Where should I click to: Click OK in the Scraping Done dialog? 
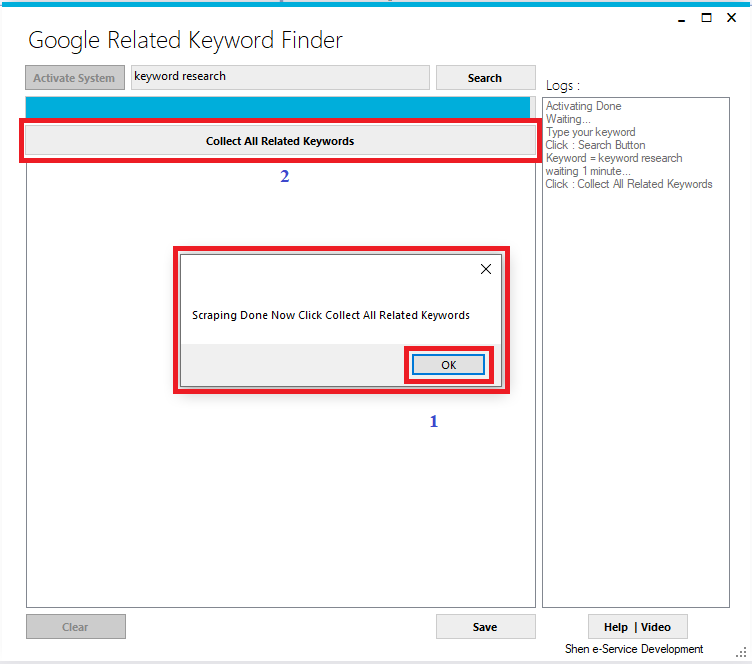[x=448, y=365]
